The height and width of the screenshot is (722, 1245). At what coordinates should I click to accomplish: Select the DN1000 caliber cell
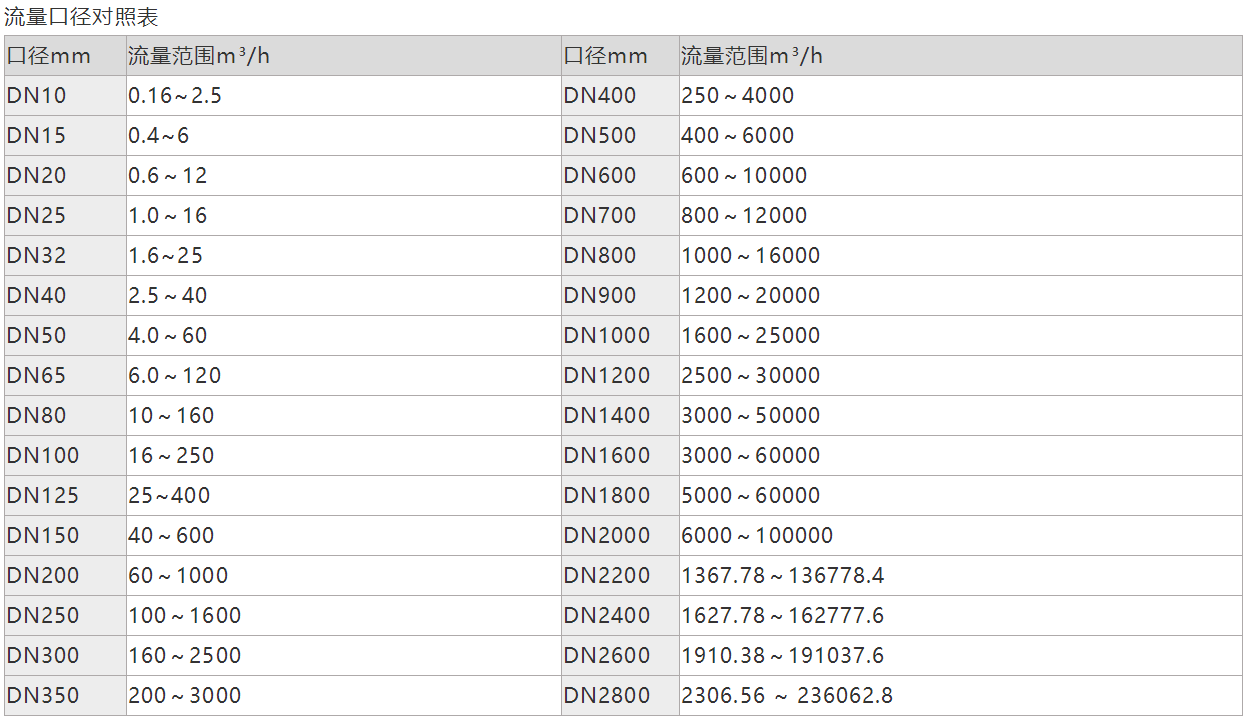[607, 336]
